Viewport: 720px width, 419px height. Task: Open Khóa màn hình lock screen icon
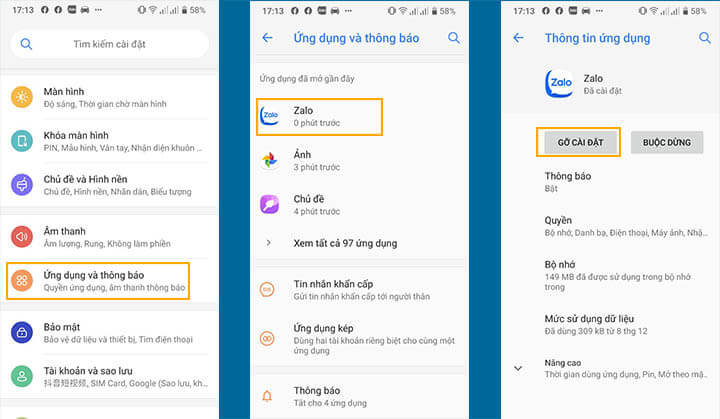22,141
